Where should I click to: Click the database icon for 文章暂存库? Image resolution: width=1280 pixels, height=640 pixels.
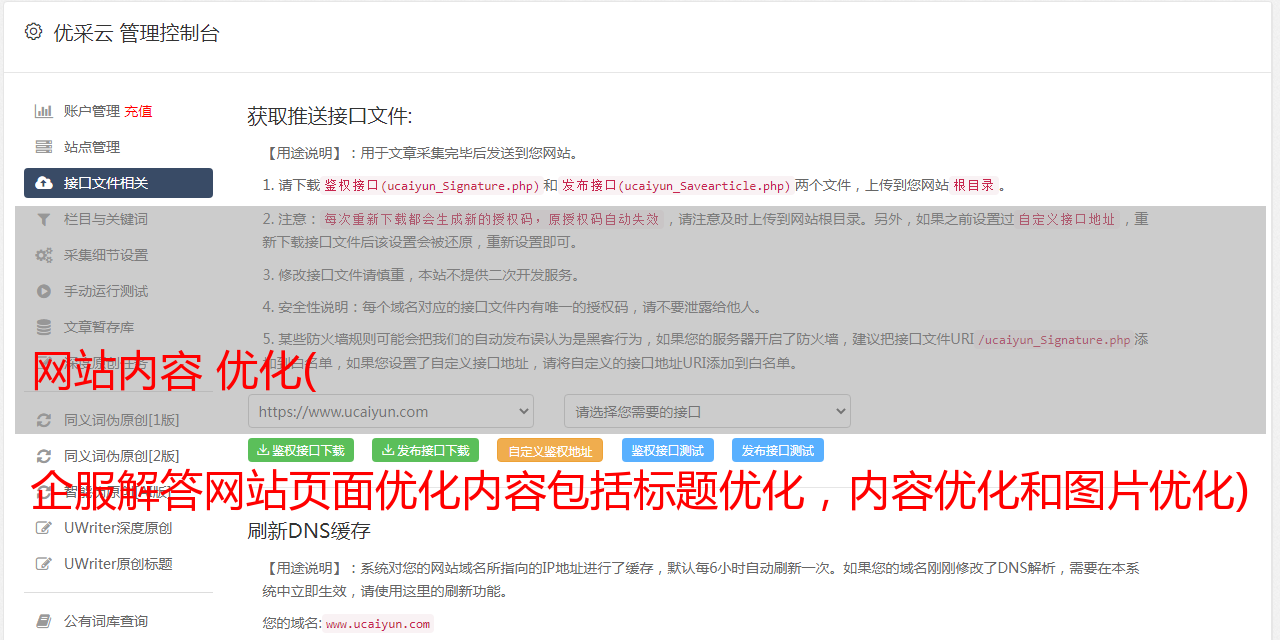tap(44, 327)
